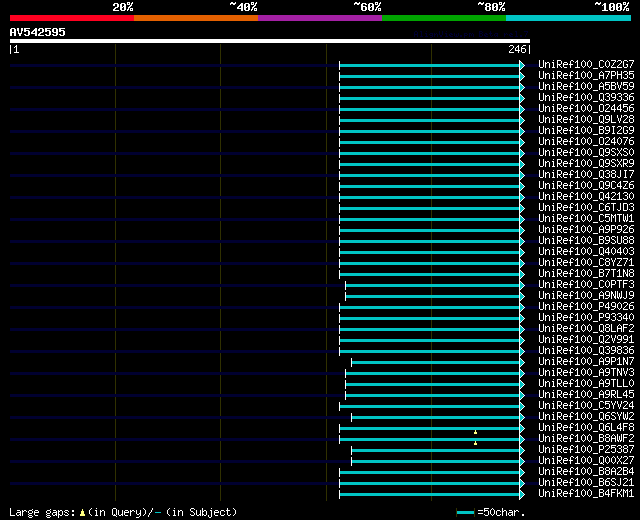The height and width of the screenshot is (520, 640).
Task: Click the cyan alignment bar for UniRef100_C0Z2G7
Action: pos(430,65)
